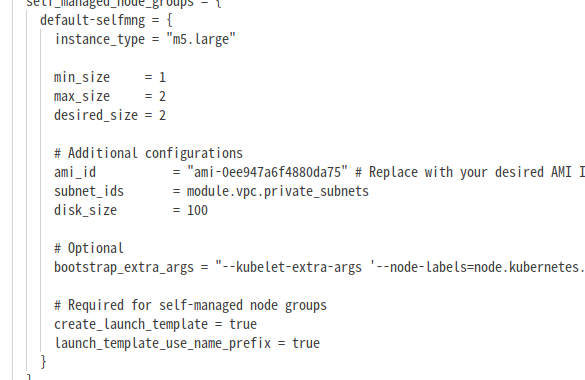The image size is (585, 380).
Task: Click the opening brace after default-selfmng
Action: [x=169, y=20]
